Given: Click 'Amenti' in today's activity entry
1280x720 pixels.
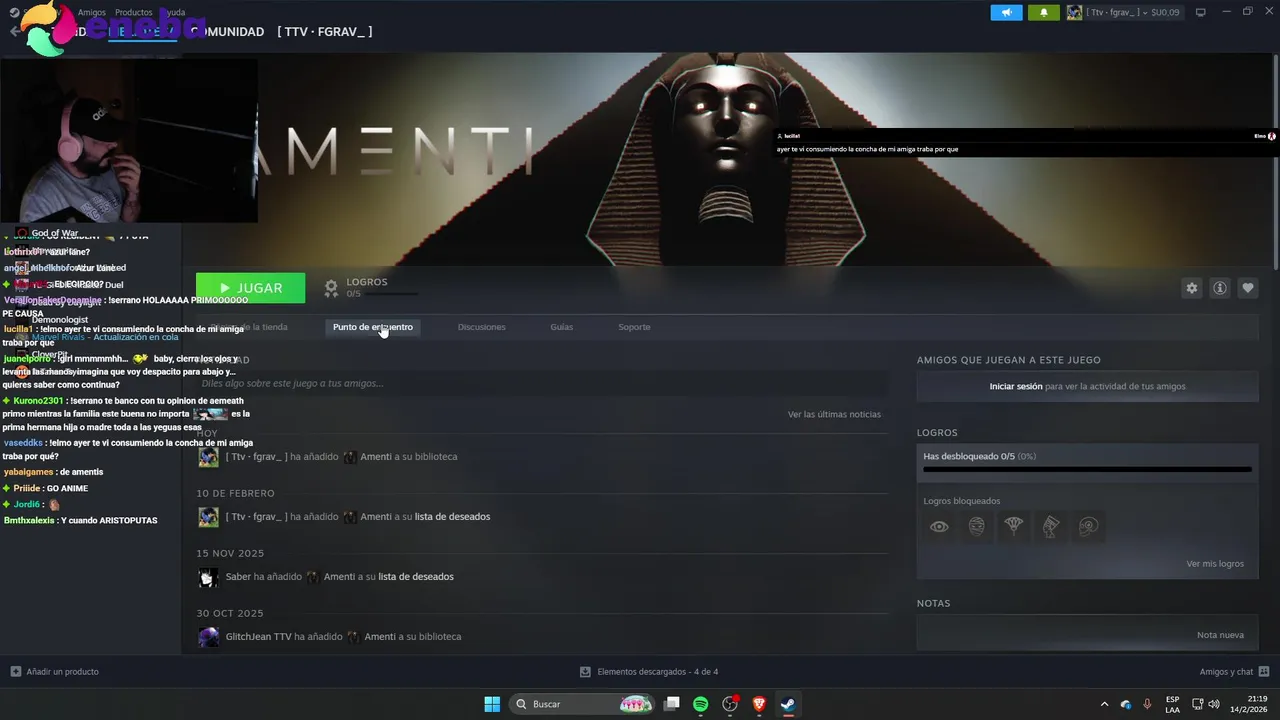Looking at the screenshot, I should click(376, 457).
